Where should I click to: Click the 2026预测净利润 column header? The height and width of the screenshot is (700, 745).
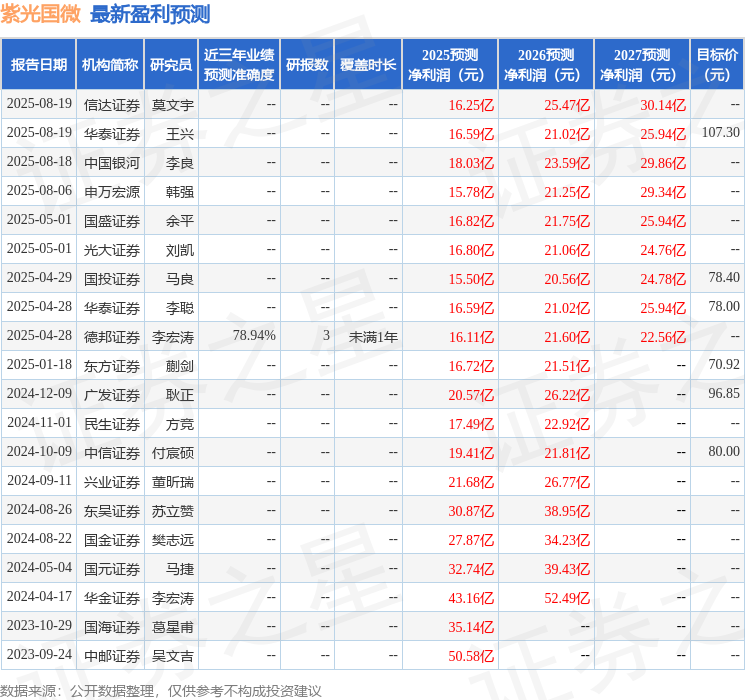point(546,65)
